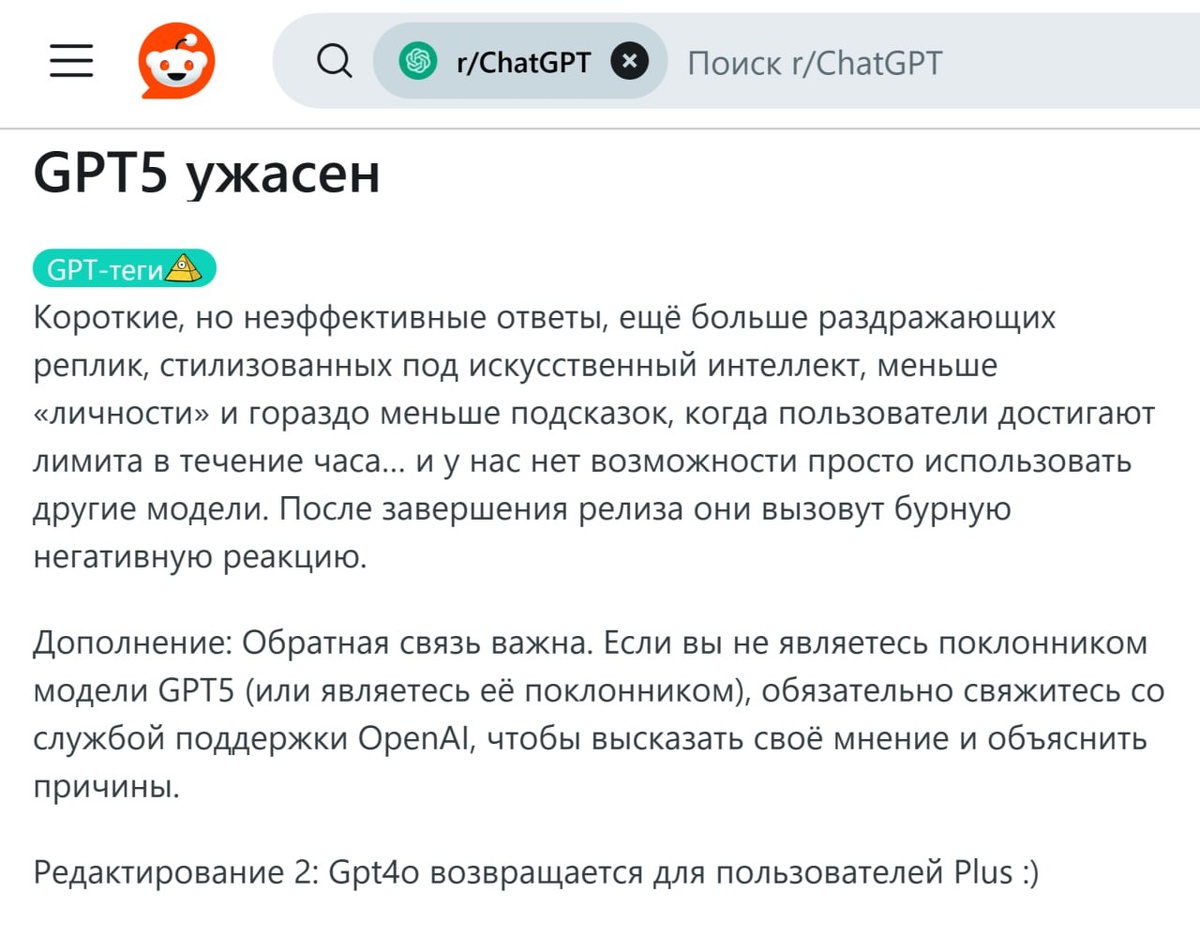Screen dimensions: 1200x938
Task: Select the magnifying glass search icon
Action: 335,60
